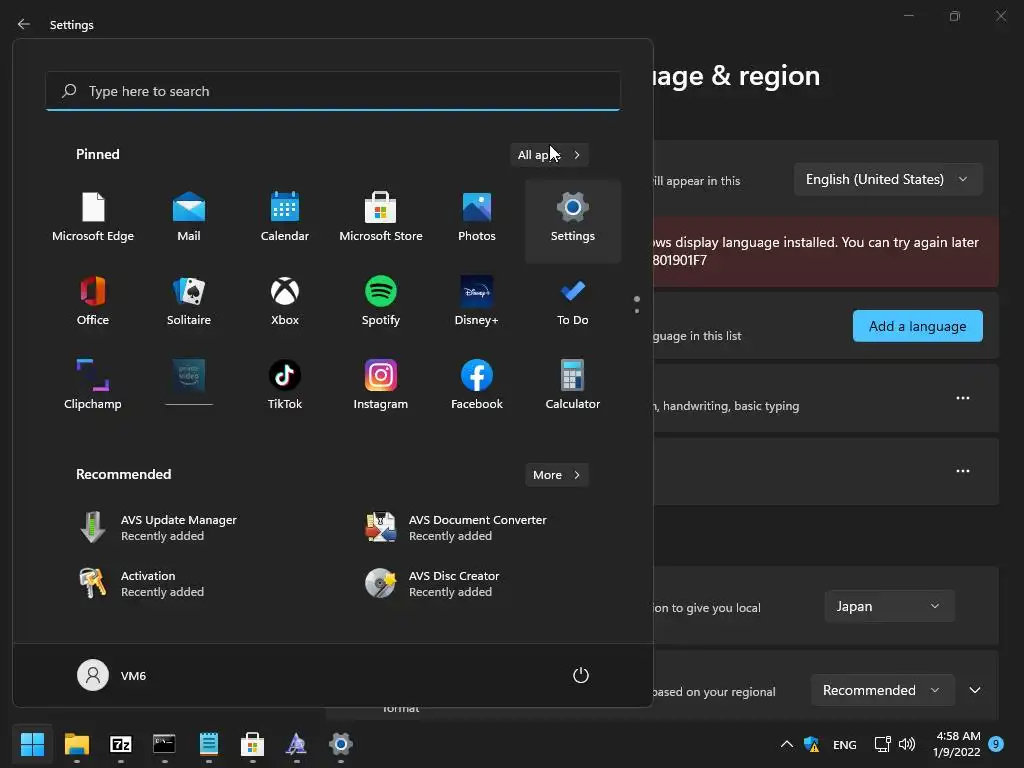Show more recommended items
1024x768 pixels.
(556, 475)
